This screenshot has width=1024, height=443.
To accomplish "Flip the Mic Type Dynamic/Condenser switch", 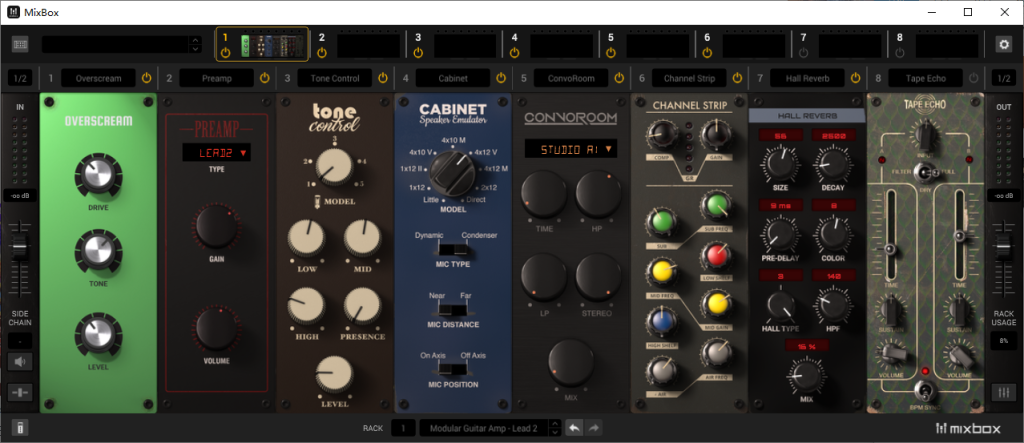I will tap(453, 250).
